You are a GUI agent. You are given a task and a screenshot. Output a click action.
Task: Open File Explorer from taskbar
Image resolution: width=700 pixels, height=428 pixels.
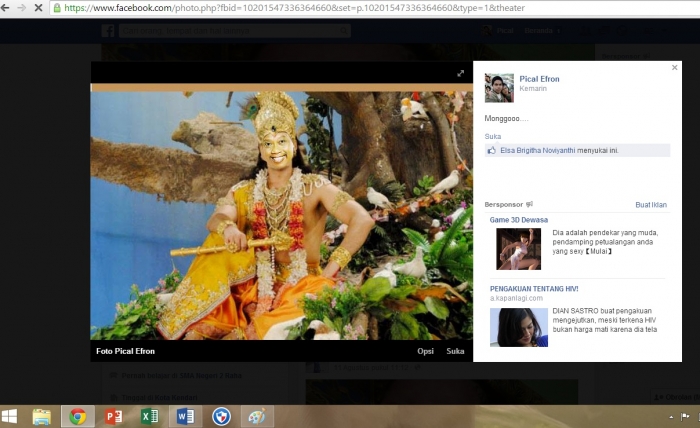tap(42, 417)
